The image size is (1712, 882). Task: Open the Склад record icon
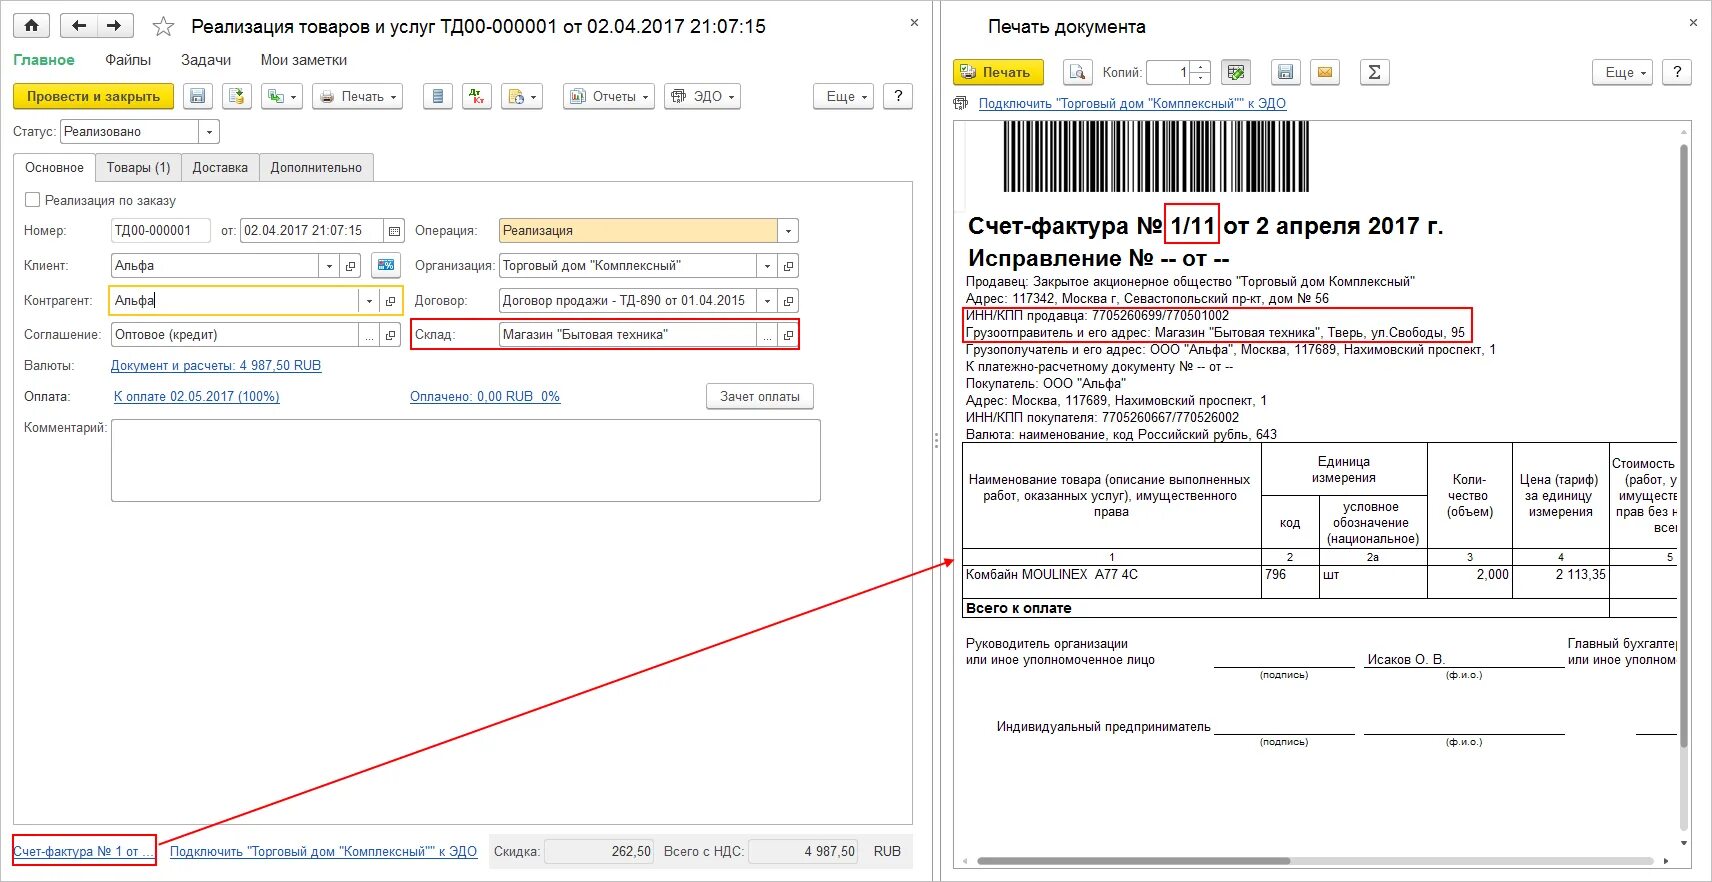coord(788,335)
